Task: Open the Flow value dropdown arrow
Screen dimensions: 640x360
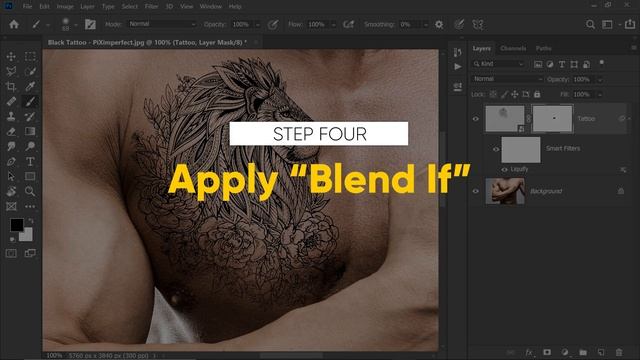Action: [333, 24]
